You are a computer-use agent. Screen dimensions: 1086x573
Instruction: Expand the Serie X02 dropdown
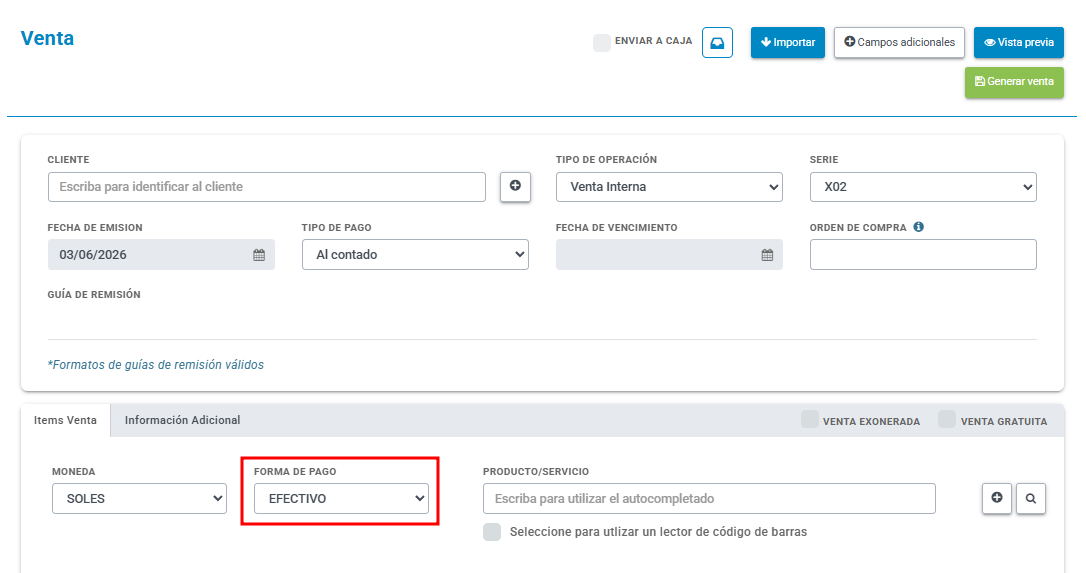[923, 187]
